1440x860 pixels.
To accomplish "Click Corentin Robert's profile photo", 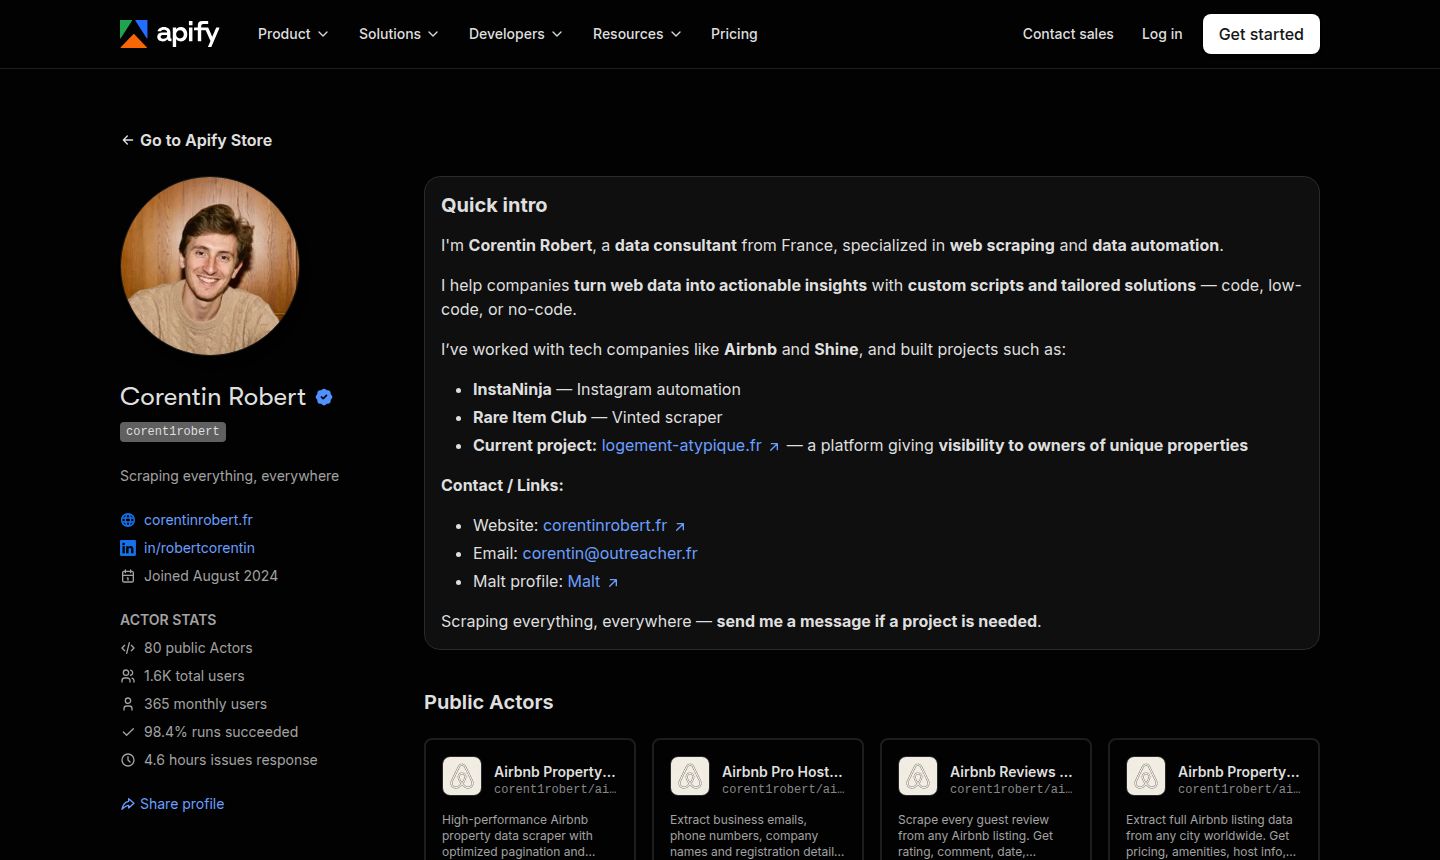I will point(210,266).
